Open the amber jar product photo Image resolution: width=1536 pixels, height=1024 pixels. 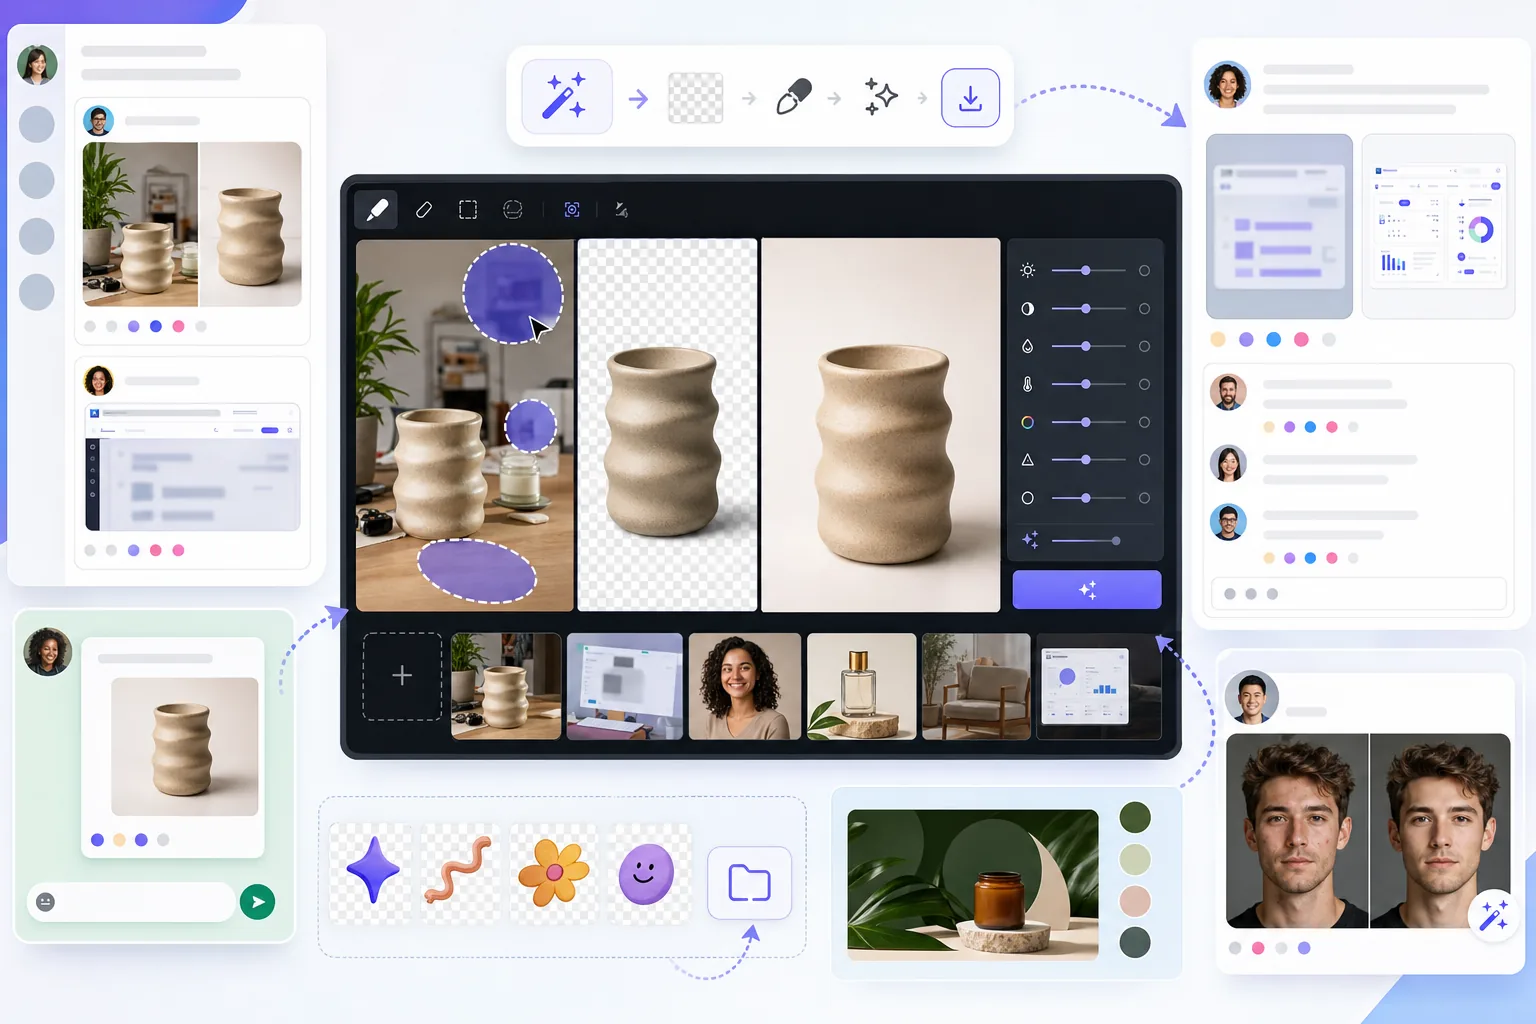(973, 885)
